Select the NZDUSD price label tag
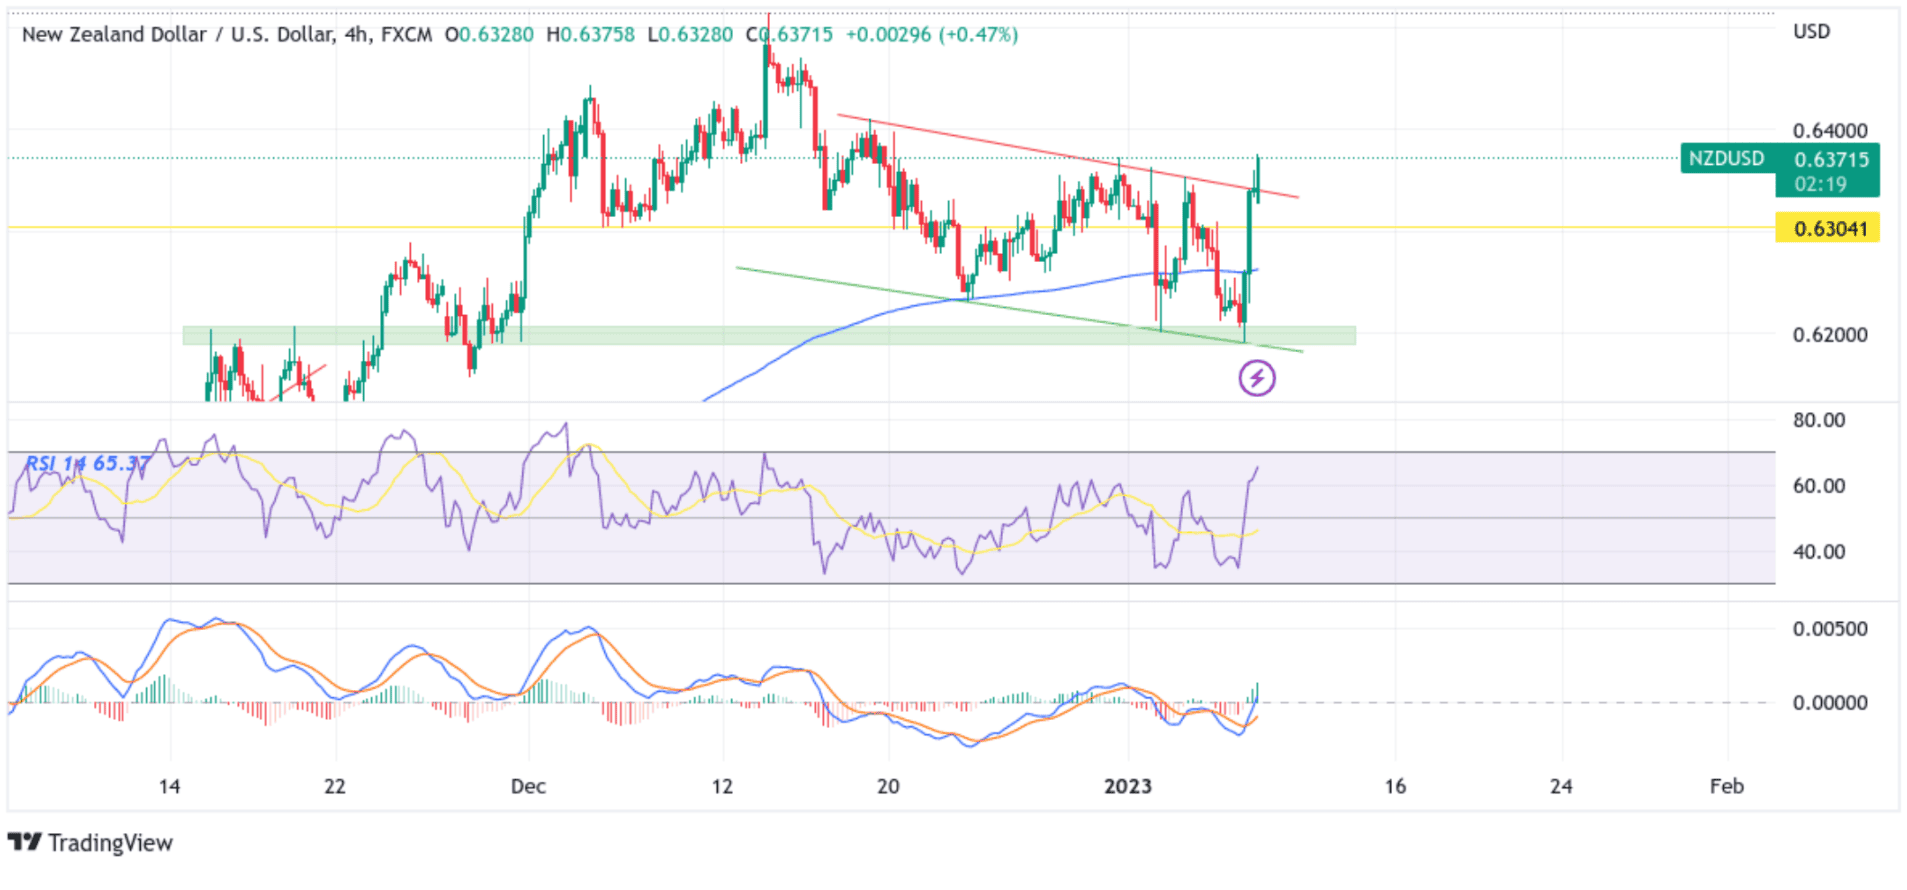The height and width of the screenshot is (890, 1907). click(x=1727, y=158)
